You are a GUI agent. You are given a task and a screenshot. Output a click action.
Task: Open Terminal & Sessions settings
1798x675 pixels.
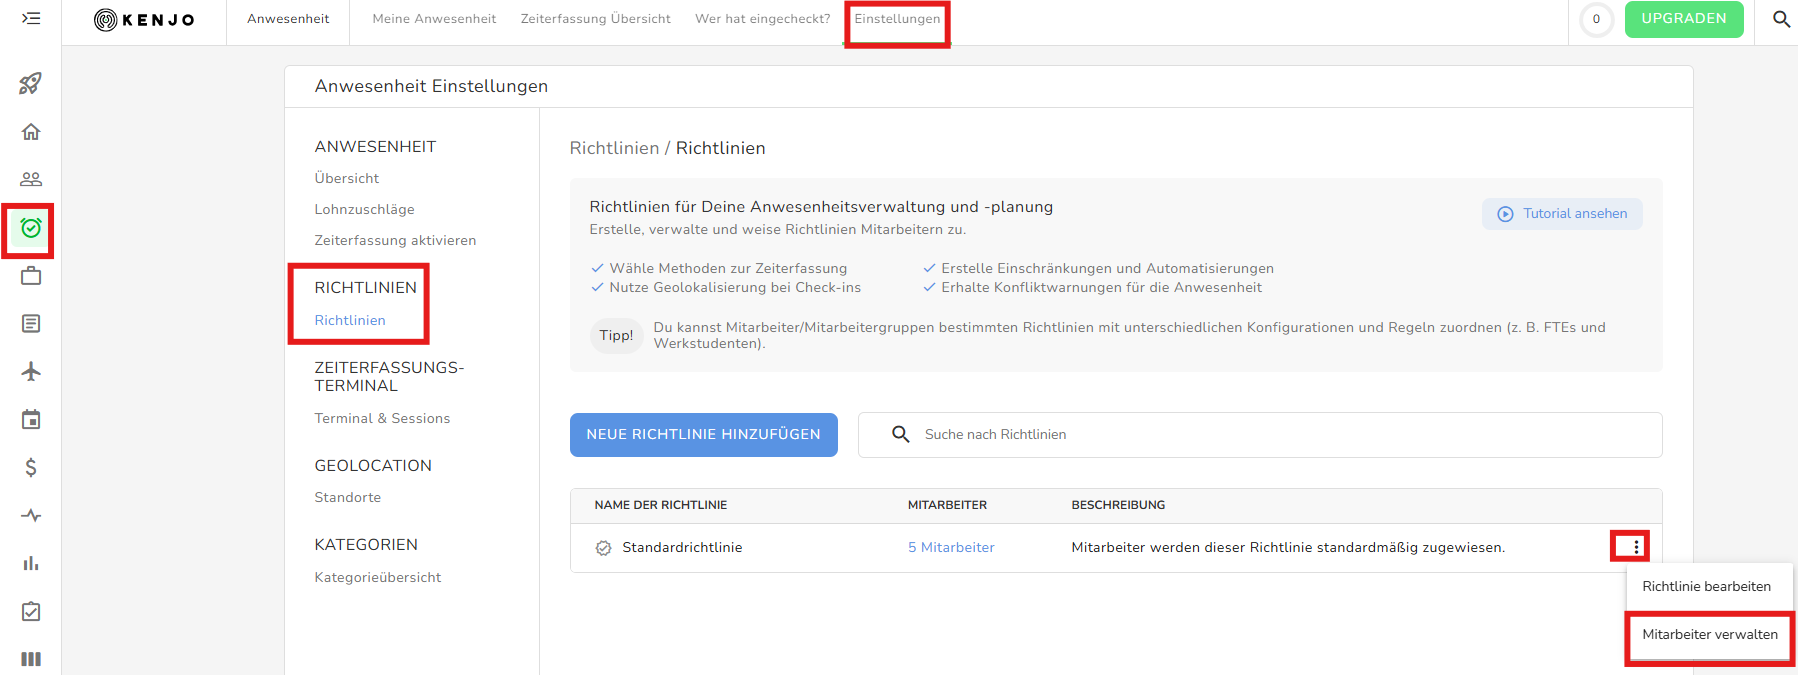(x=382, y=419)
